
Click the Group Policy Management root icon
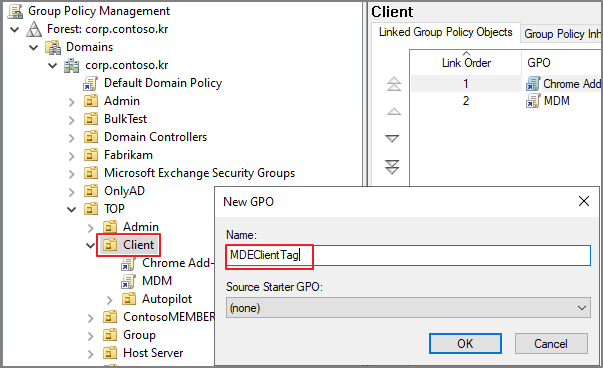(x=15, y=11)
